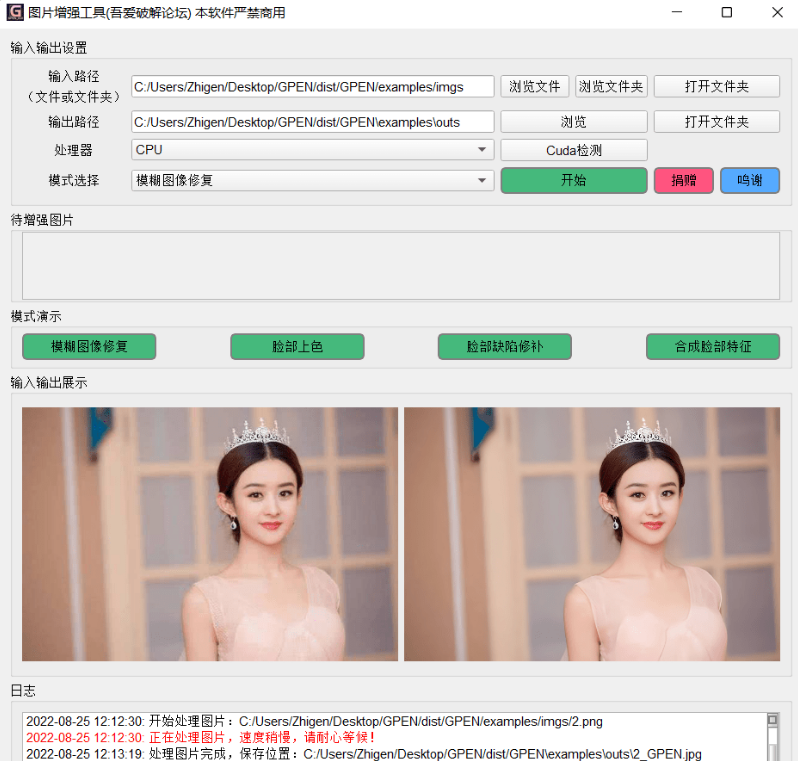Click the pink 捐赠 button
798x761 pixels.
683,180
